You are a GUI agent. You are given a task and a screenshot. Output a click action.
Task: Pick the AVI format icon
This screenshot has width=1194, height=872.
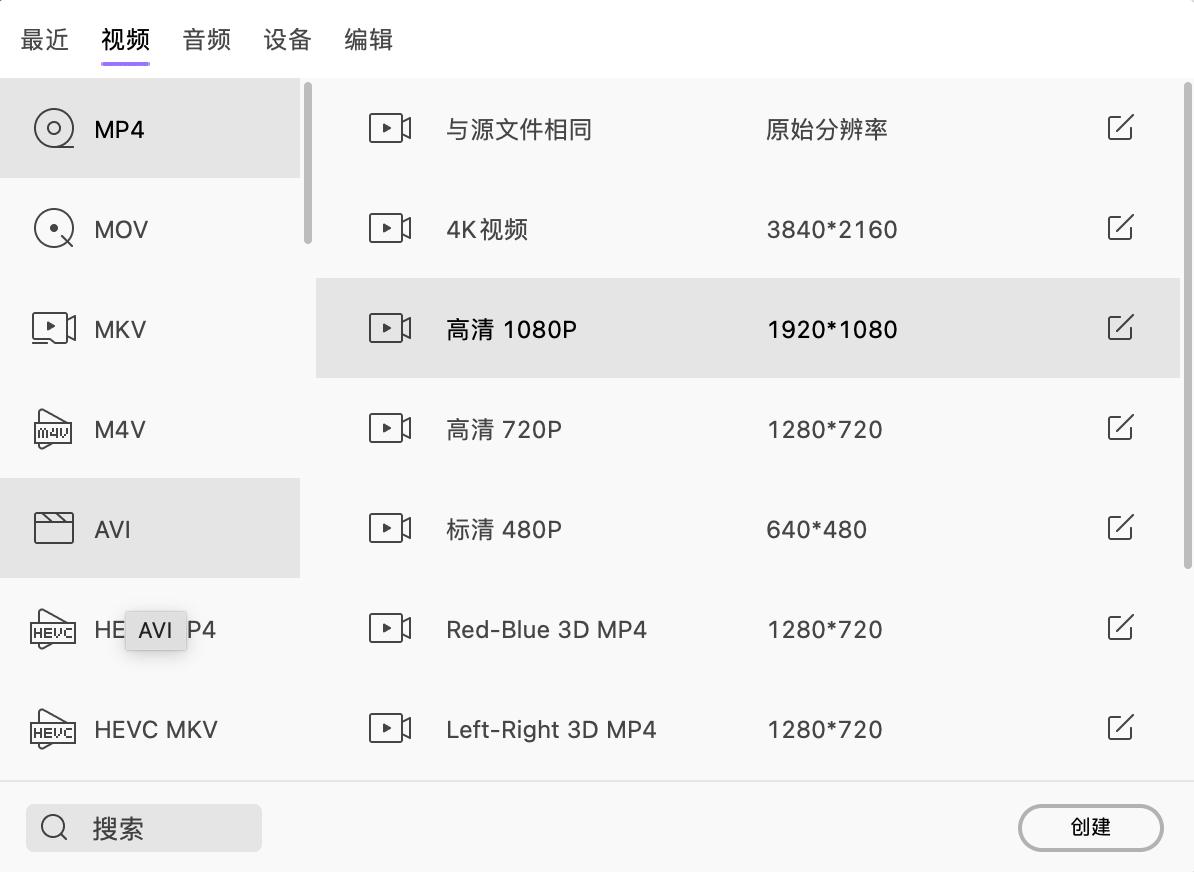[52, 528]
